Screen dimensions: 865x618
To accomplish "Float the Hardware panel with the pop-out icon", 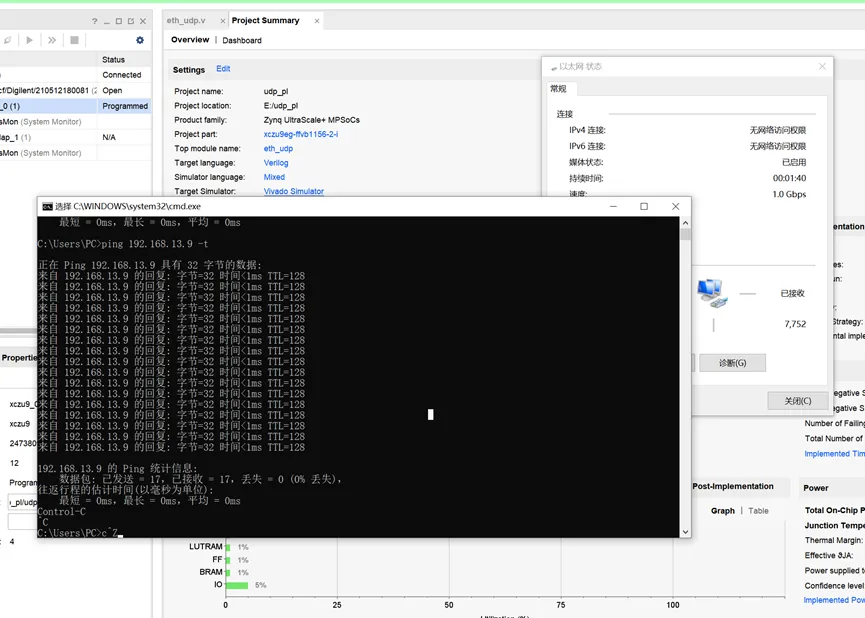I will (131, 21).
